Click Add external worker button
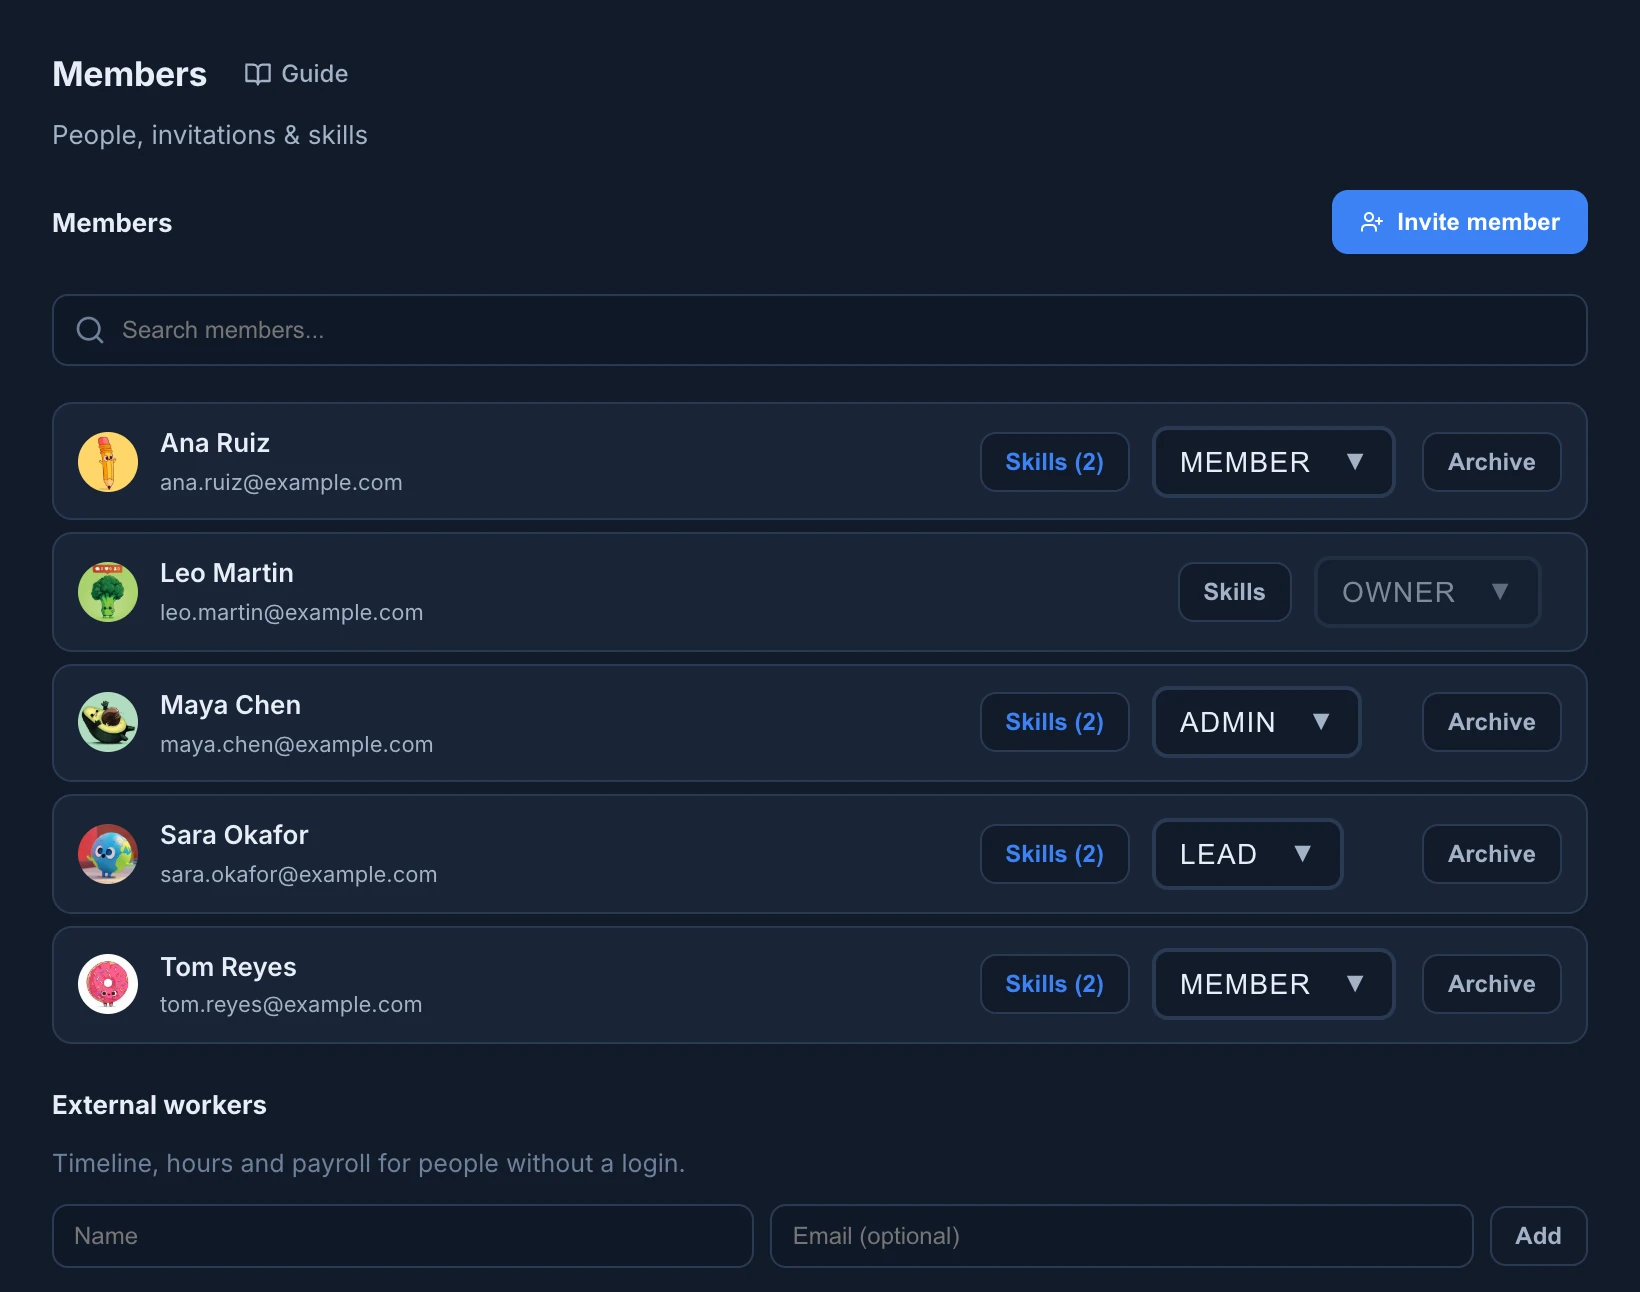The image size is (1640, 1292). pos(1539,1236)
